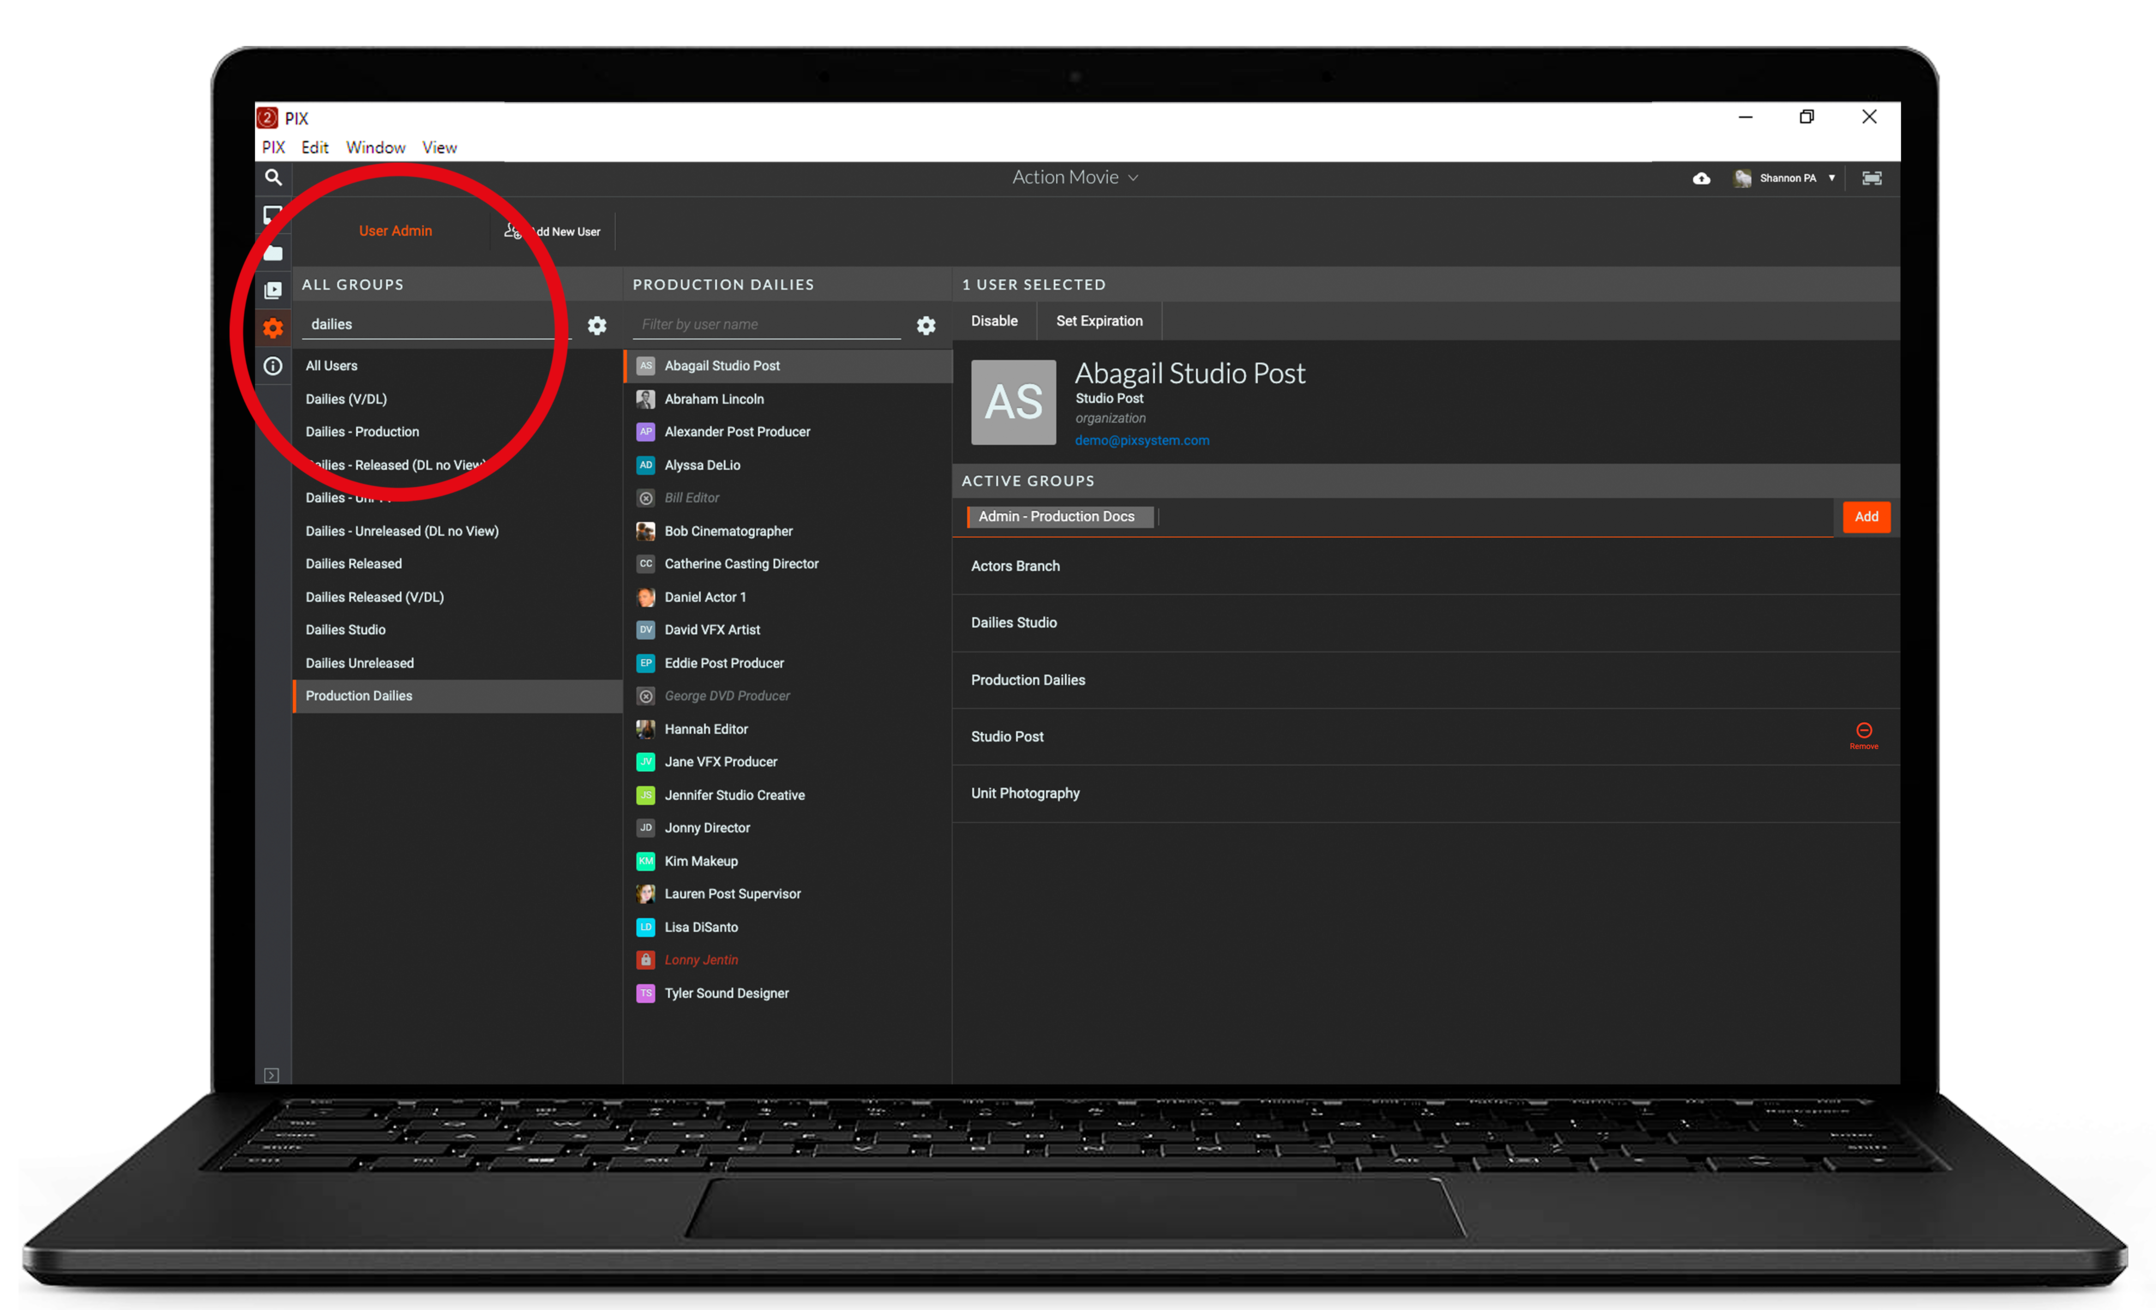The height and width of the screenshot is (1310, 2156).
Task: Click the fullscreen icon at top right
Action: pyautogui.click(x=1871, y=179)
